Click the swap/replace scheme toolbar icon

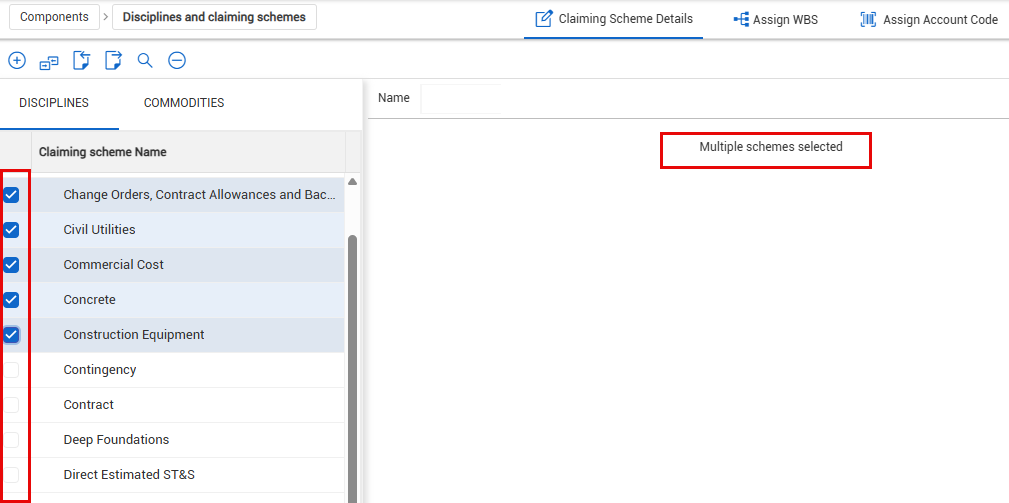coord(49,62)
